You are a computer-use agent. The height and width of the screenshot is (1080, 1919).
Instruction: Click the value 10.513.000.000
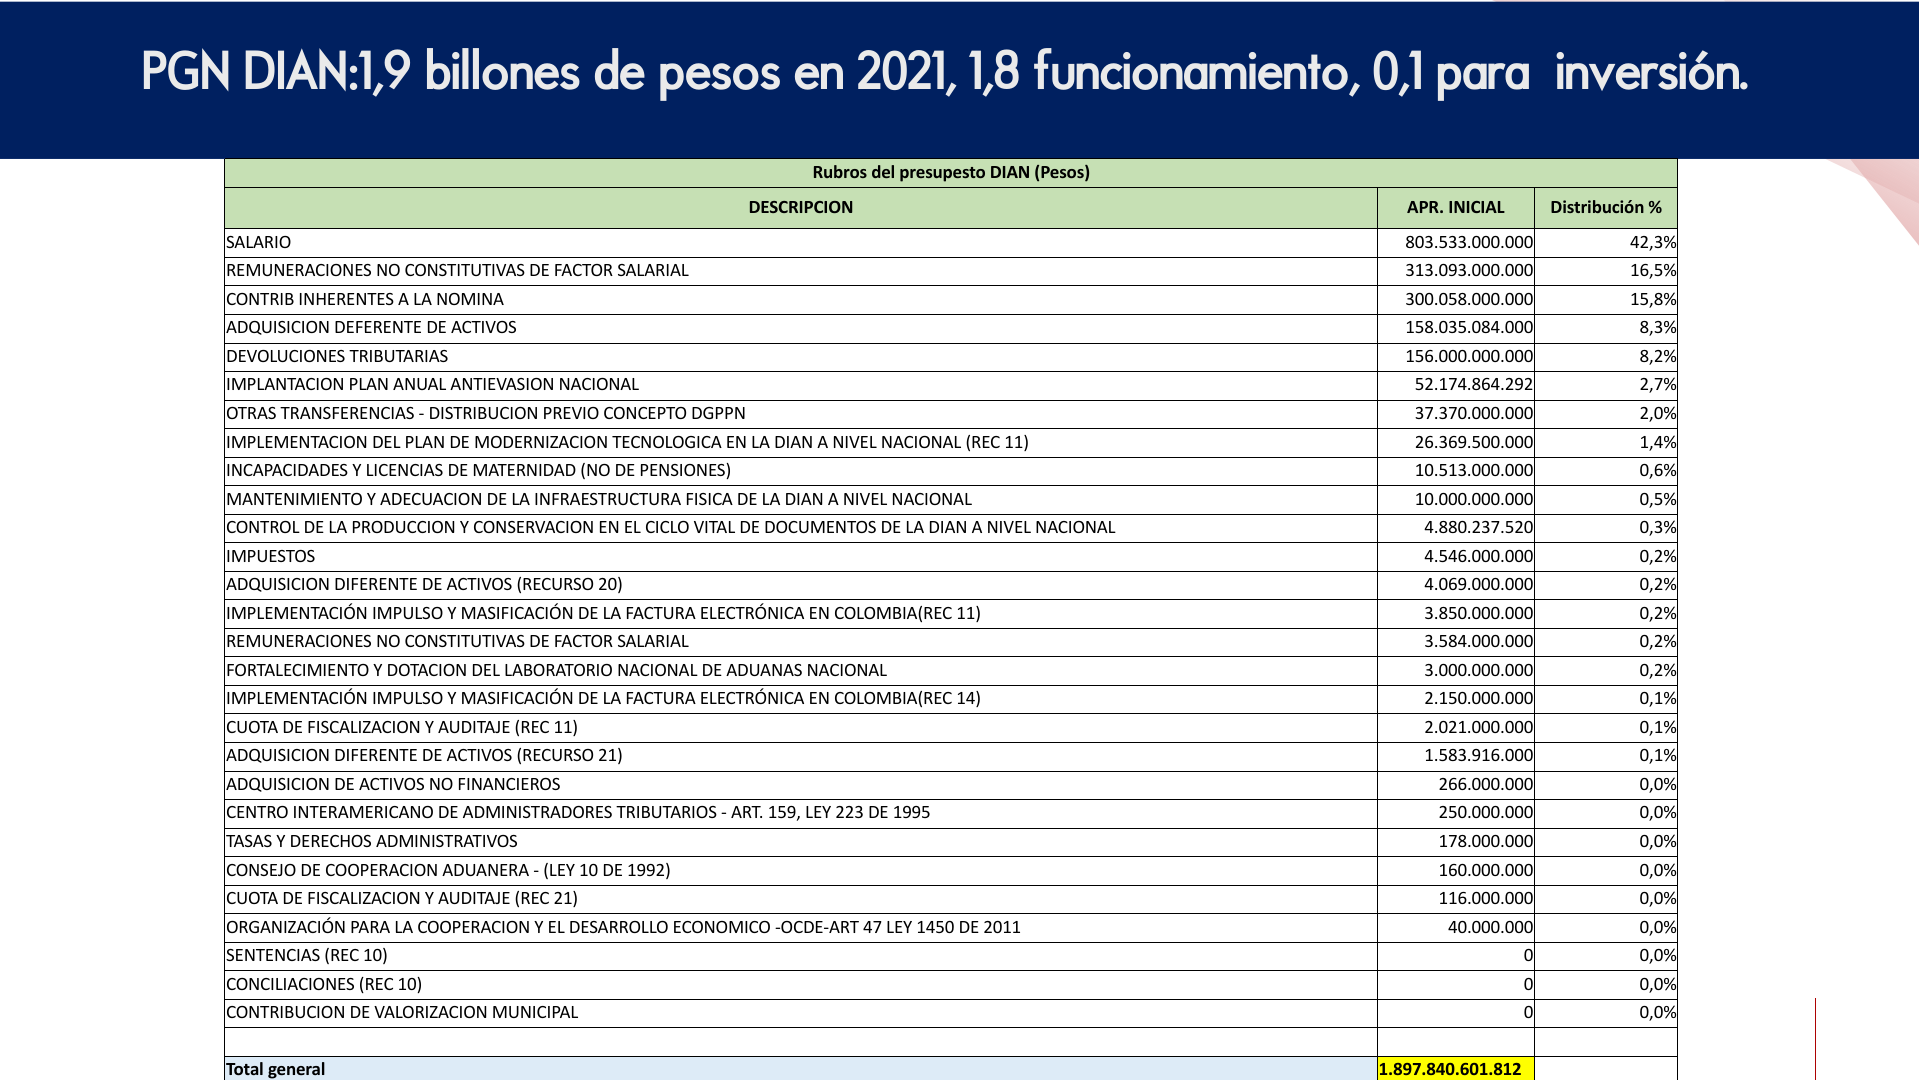[x=1473, y=470]
